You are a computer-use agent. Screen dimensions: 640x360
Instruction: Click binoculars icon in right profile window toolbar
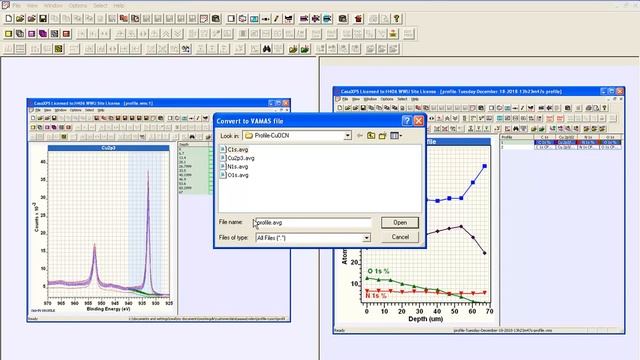pos(516,129)
